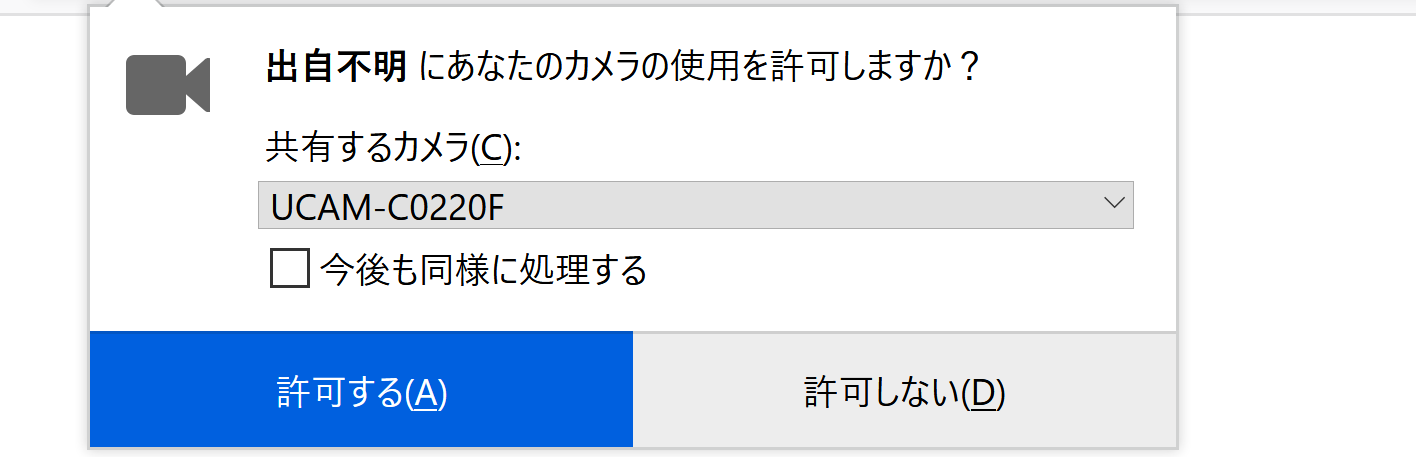Click the dropdown chevron arrow for camera list
This screenshot has height=457, width=1416.
[1114, 203]
